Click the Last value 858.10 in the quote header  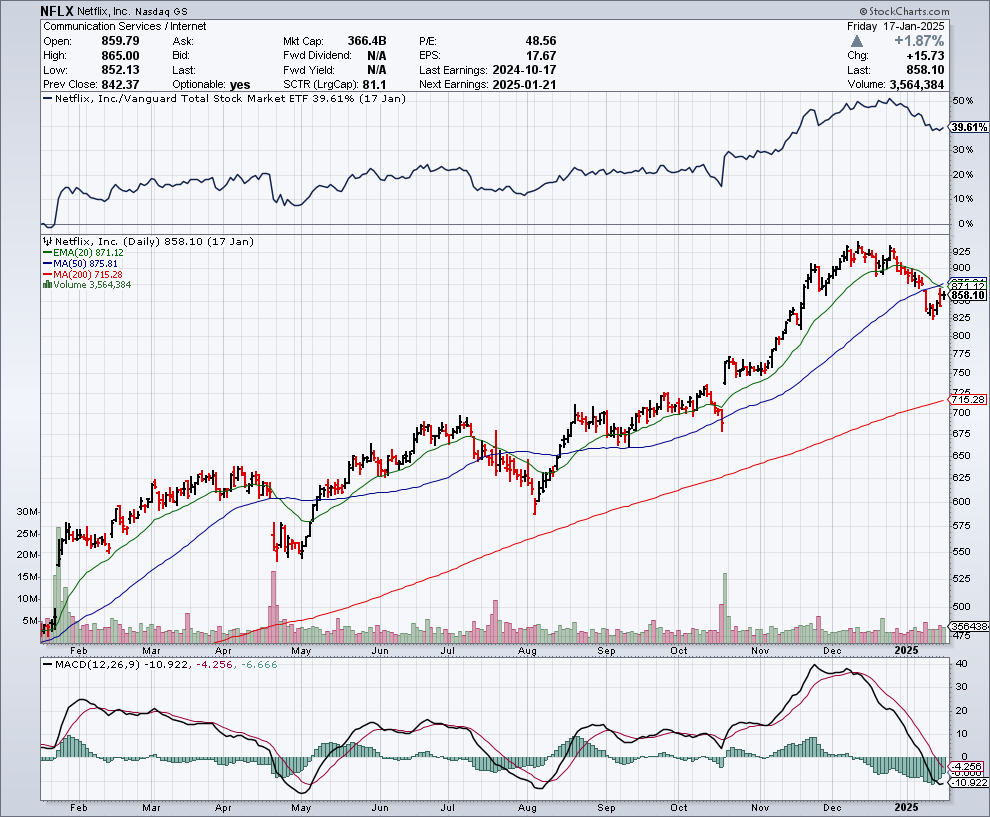tap(925, 70)
